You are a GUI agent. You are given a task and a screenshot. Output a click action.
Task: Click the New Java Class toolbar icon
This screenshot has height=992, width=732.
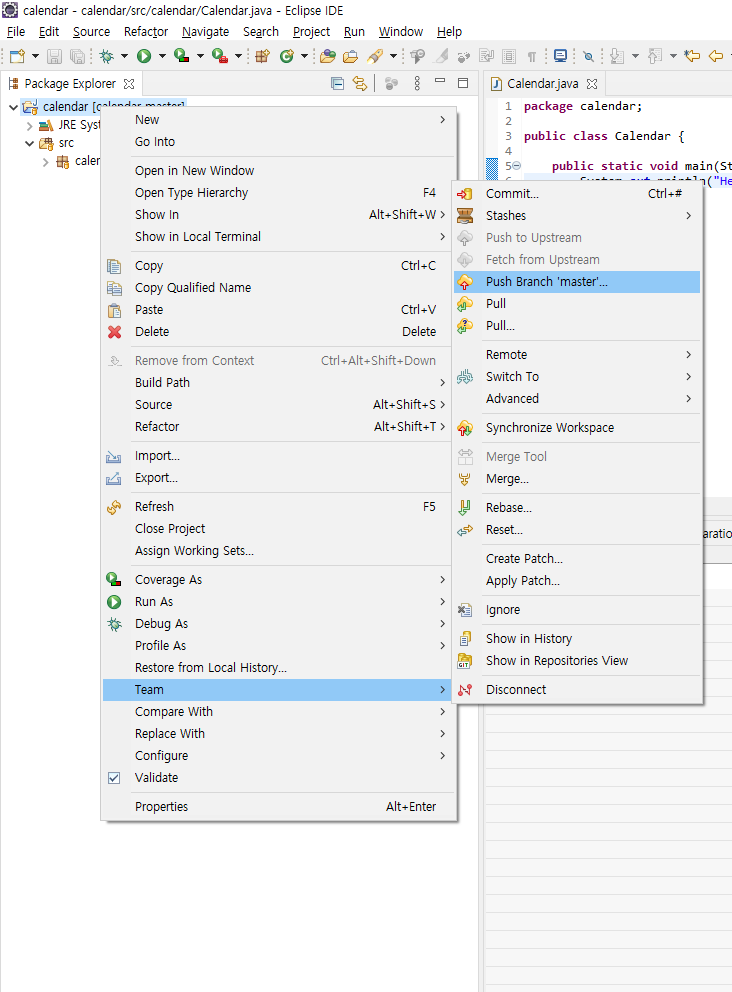click(287, 56)
